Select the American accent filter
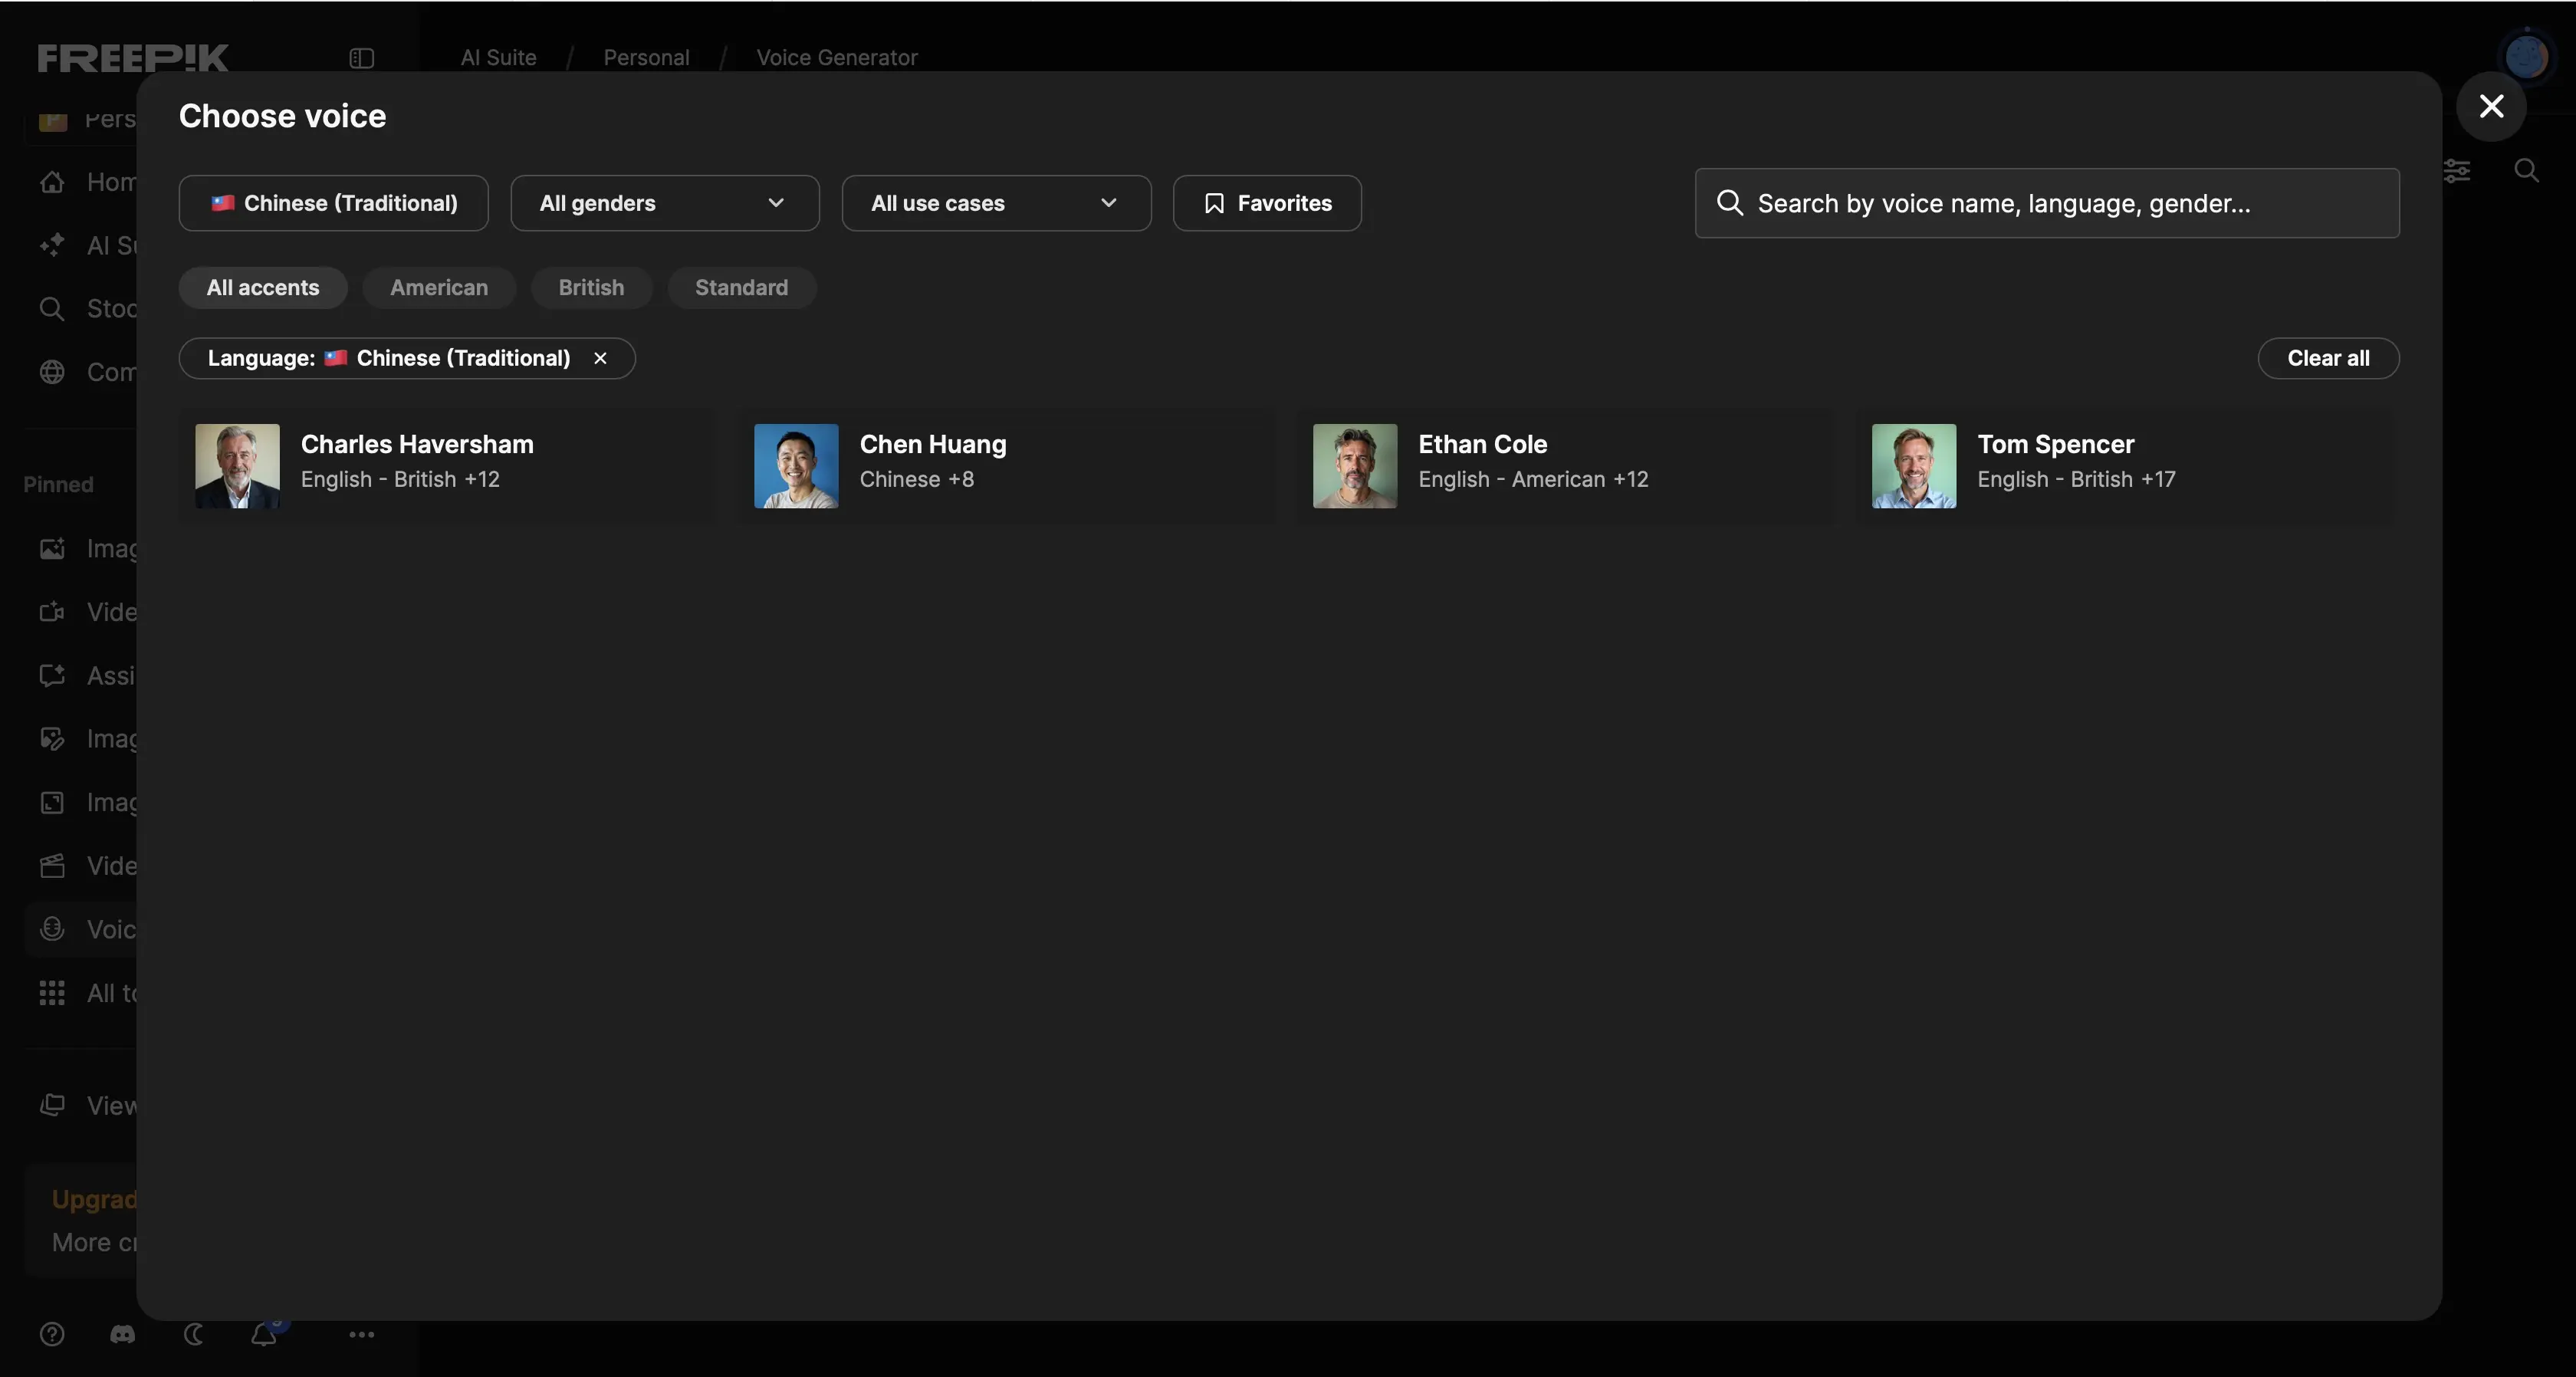Viewport: 2576px width, 1377px height. pos(438,288)
